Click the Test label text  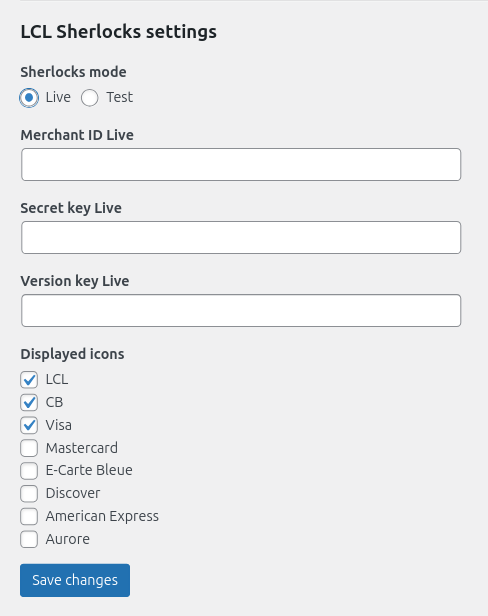coord(120,97)
